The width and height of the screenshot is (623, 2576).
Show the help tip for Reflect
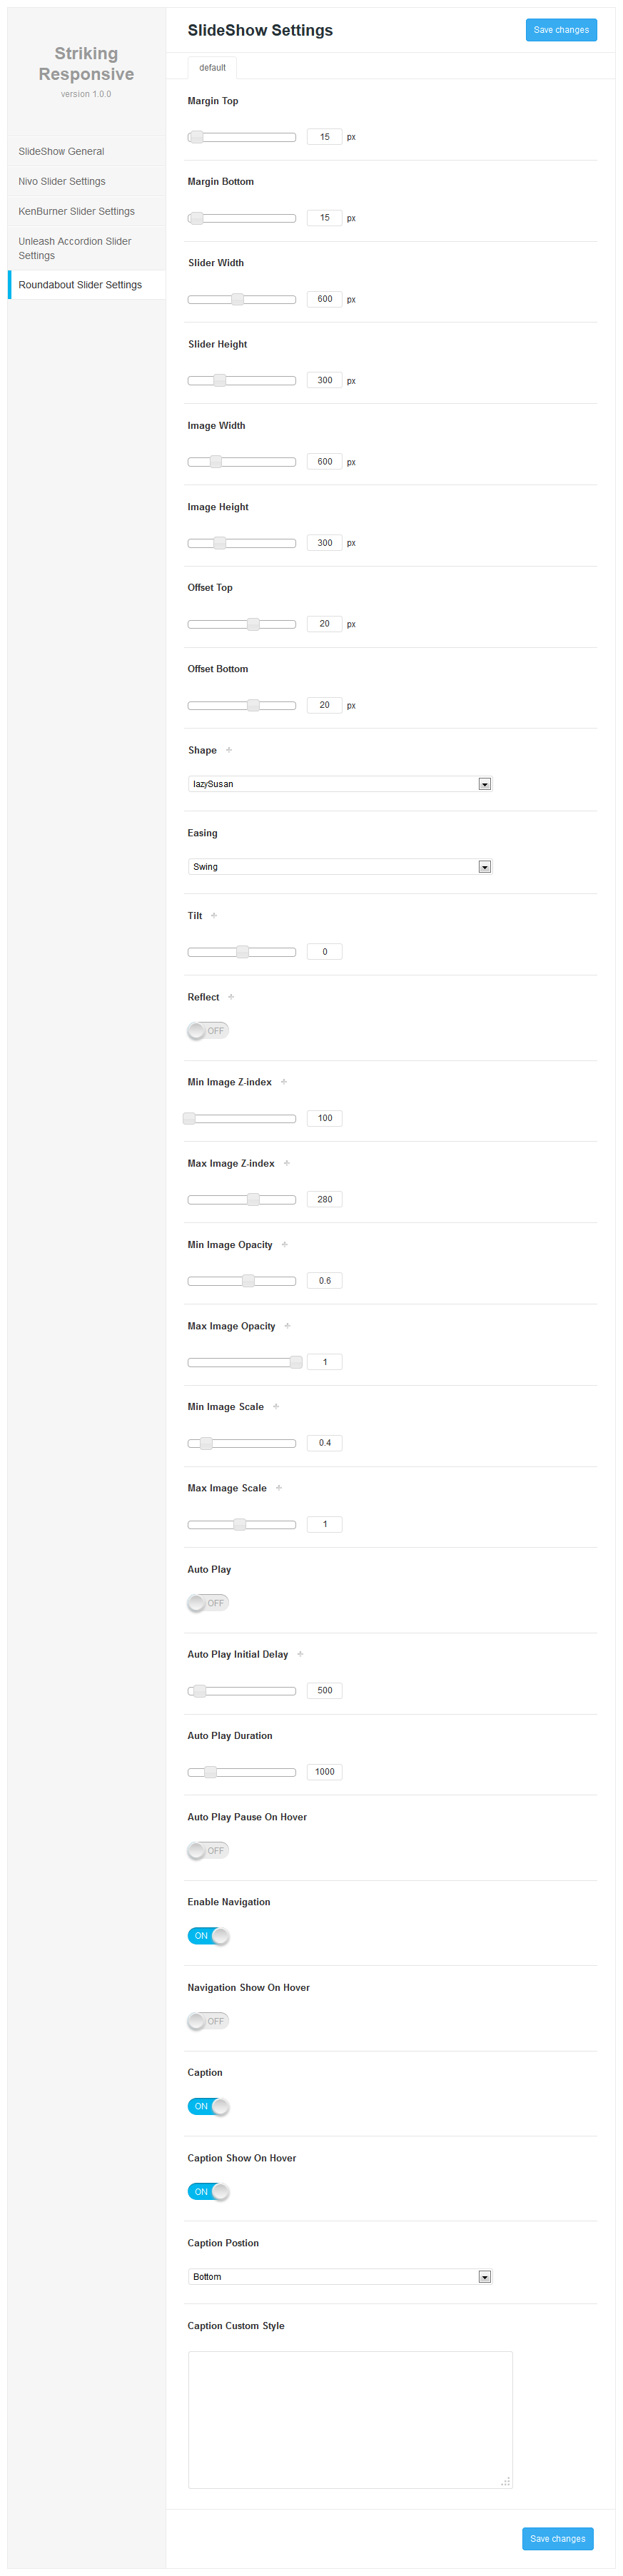tap(231, 997)
